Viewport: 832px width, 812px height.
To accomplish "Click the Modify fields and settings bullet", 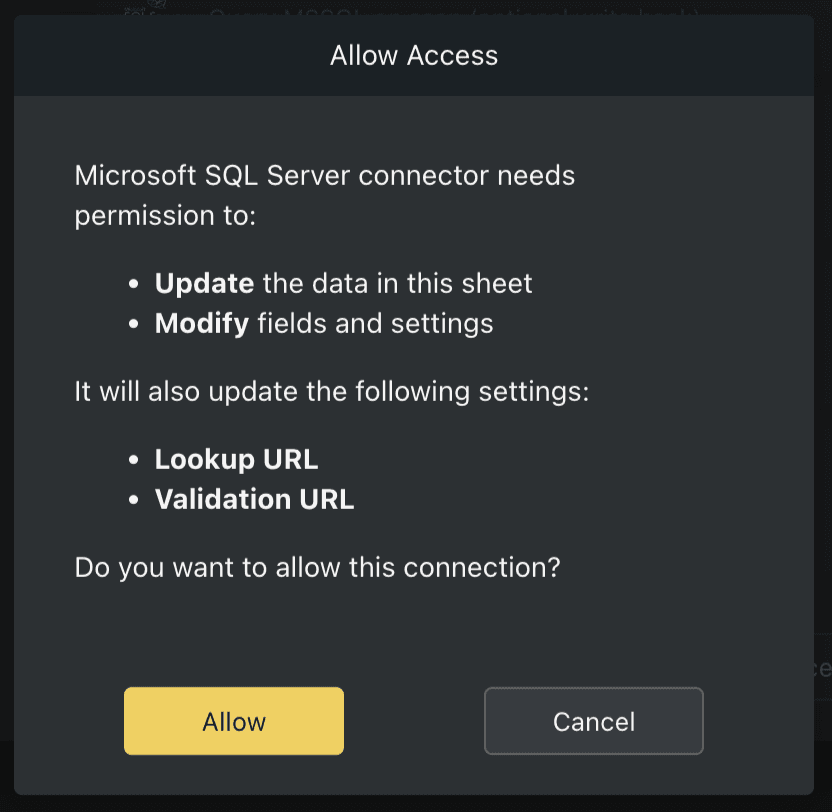I will [324, 323].
